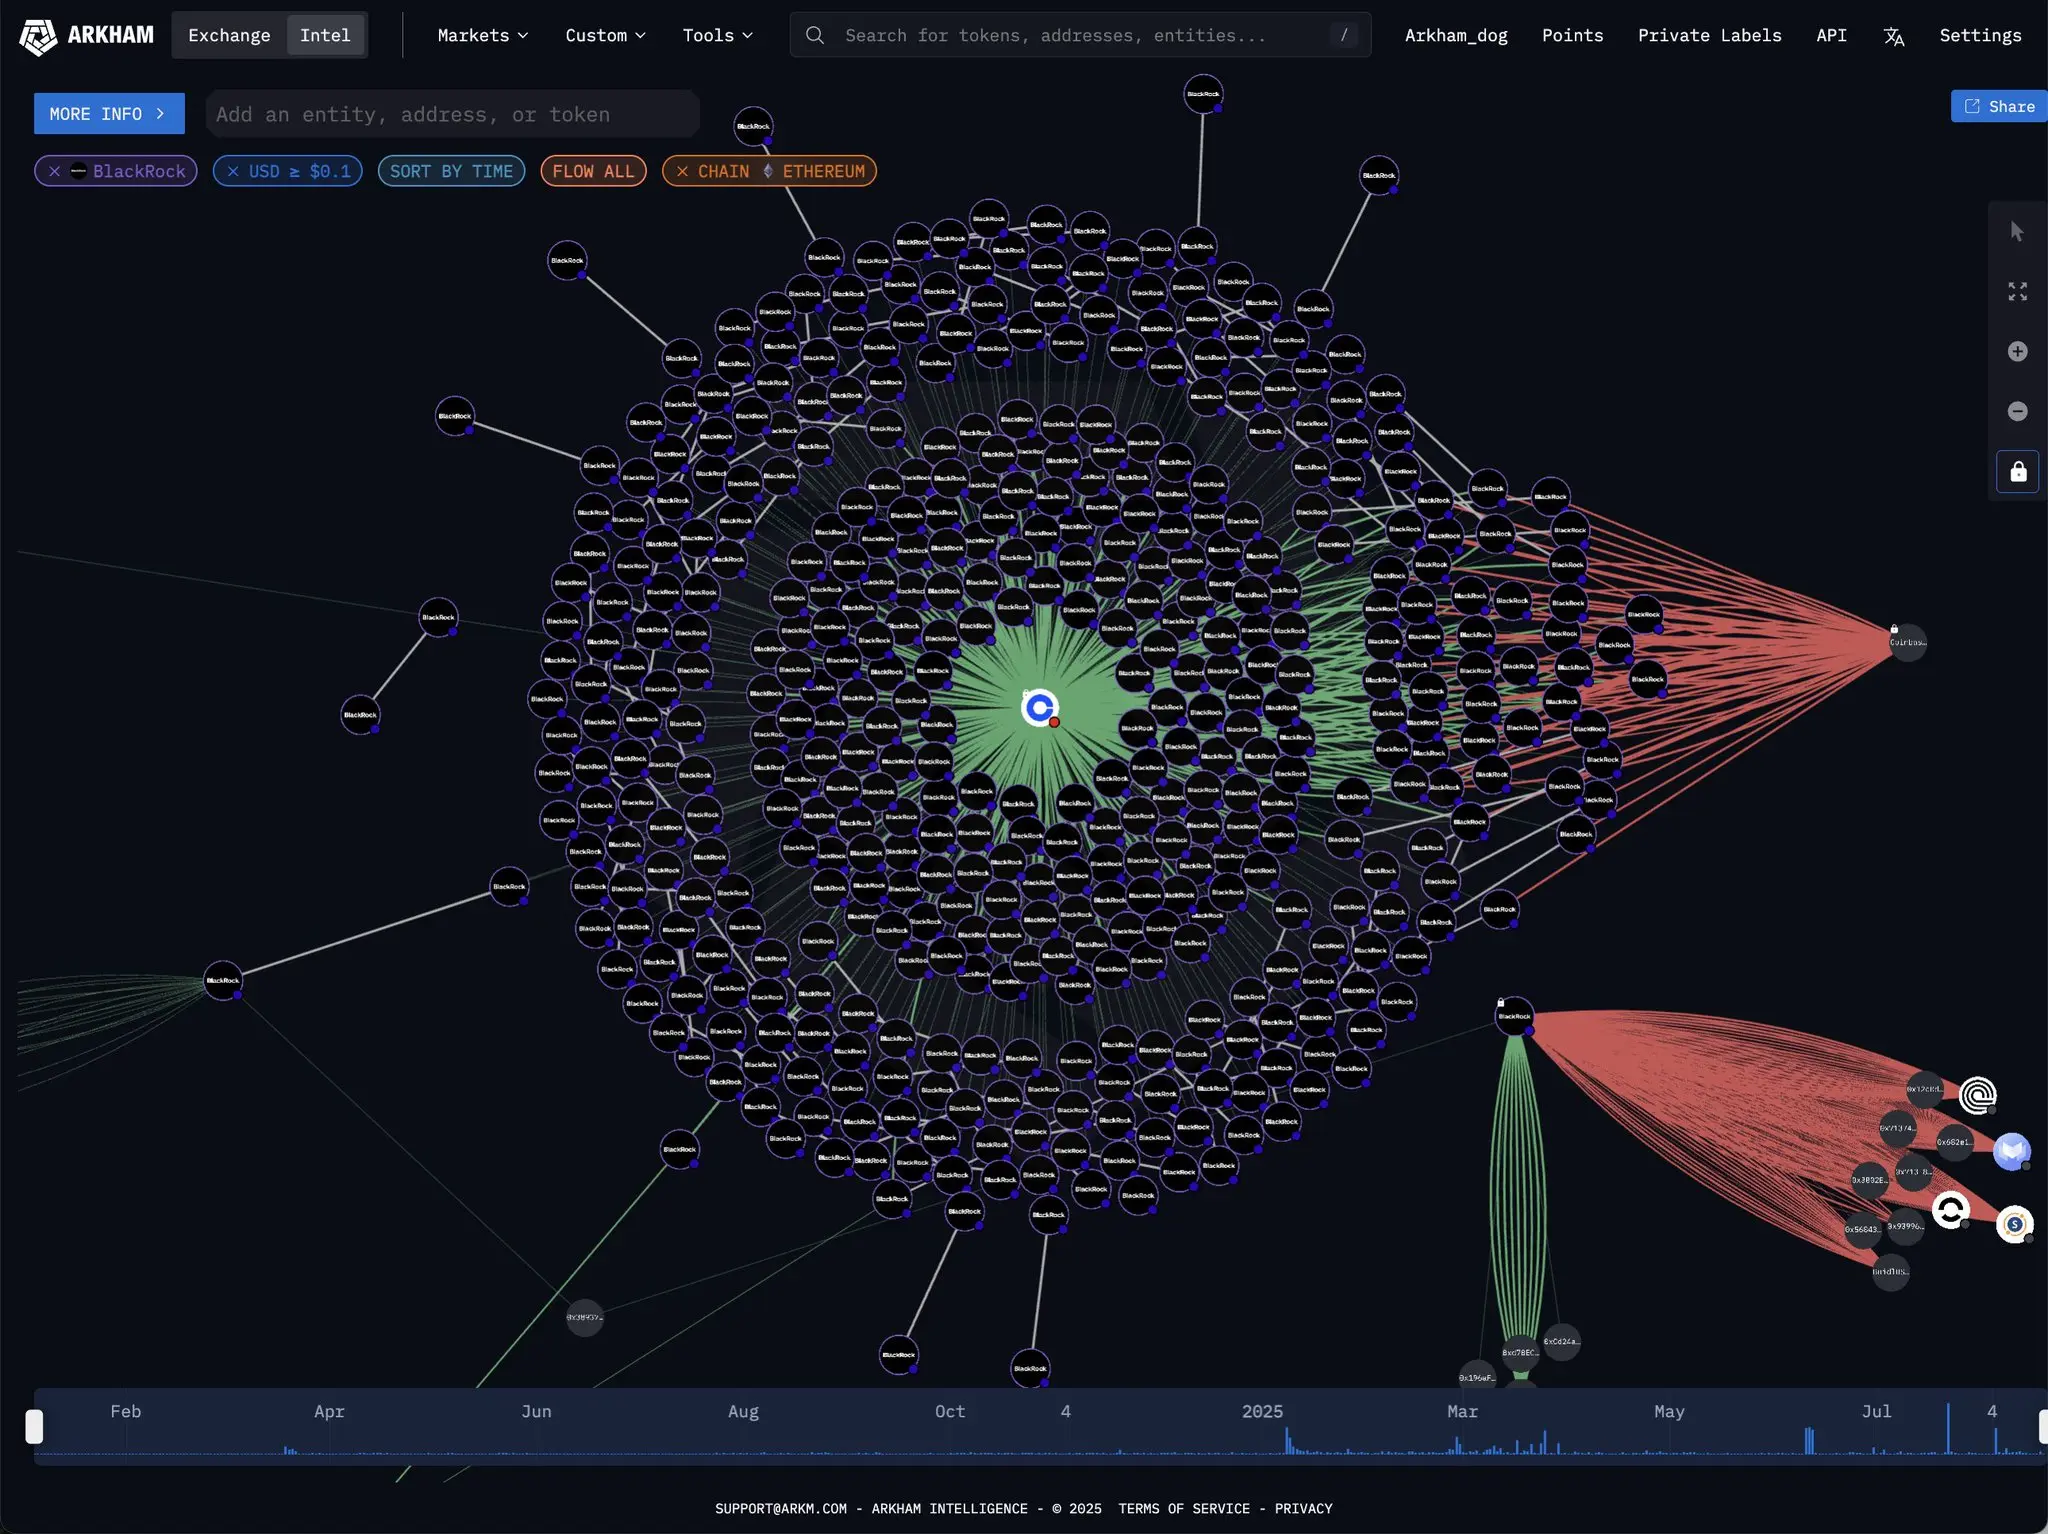The height and width of the screenshot is (1534, 2048).
Task: Select the 0xd78EC... address node
Action: tap(1520, 1353)
